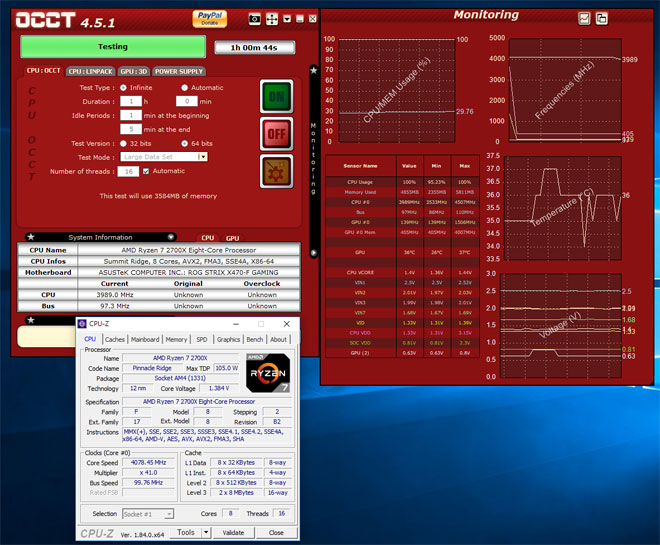This screenshot has width=660, height=545.
Task: Click Motherboard ROG STRIX X470-F GAMING cell
Action: coord(189,272)
